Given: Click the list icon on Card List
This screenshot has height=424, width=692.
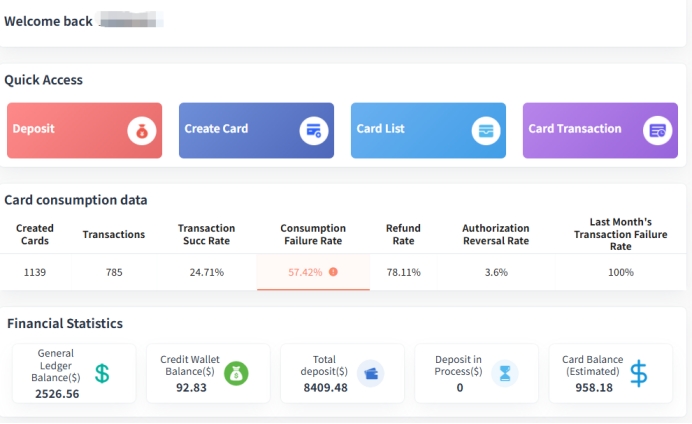Looking at the screenshot, I should pos(486,131).
